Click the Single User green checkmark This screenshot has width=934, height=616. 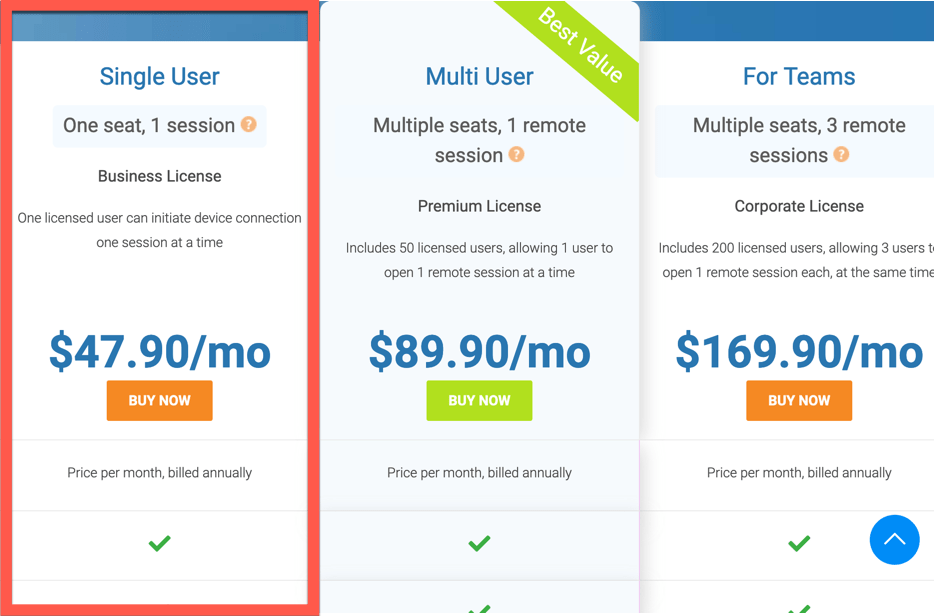tap(160, 543)
